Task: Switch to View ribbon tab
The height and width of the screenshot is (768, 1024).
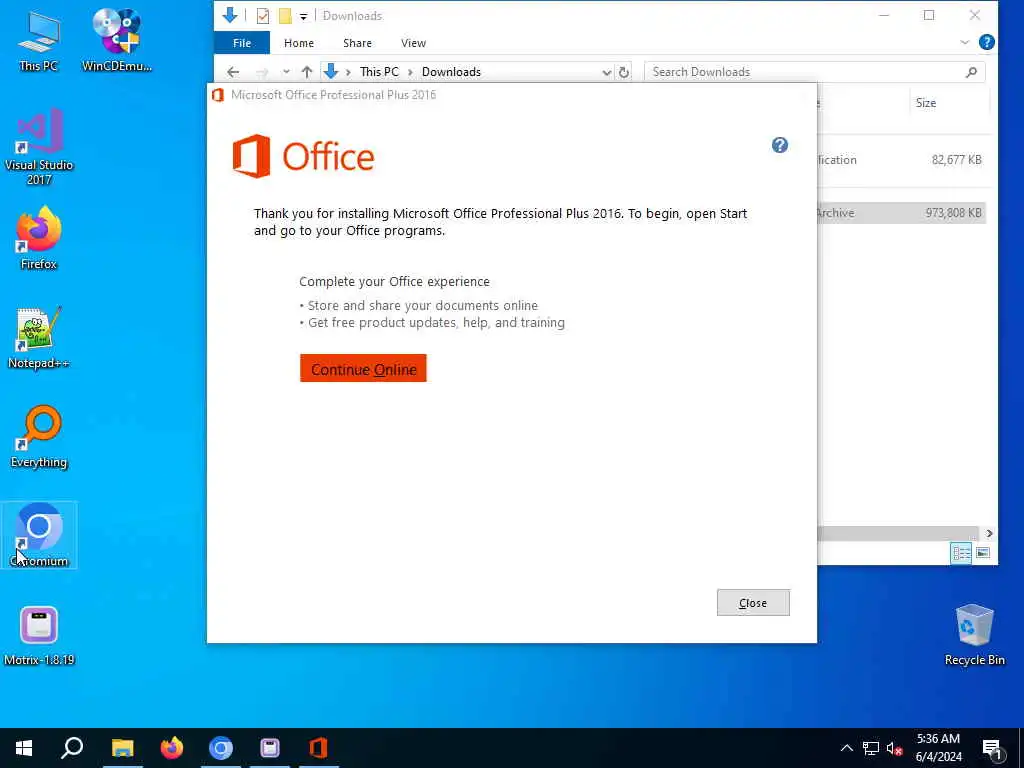Action: 413,43
